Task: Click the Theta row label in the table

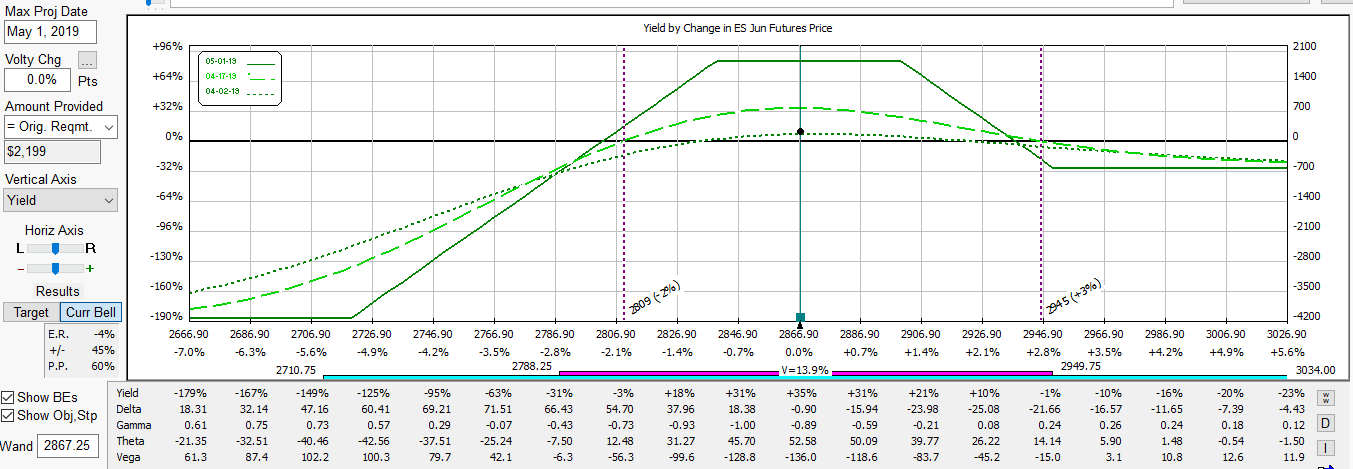Action: (x=131, y=441)
